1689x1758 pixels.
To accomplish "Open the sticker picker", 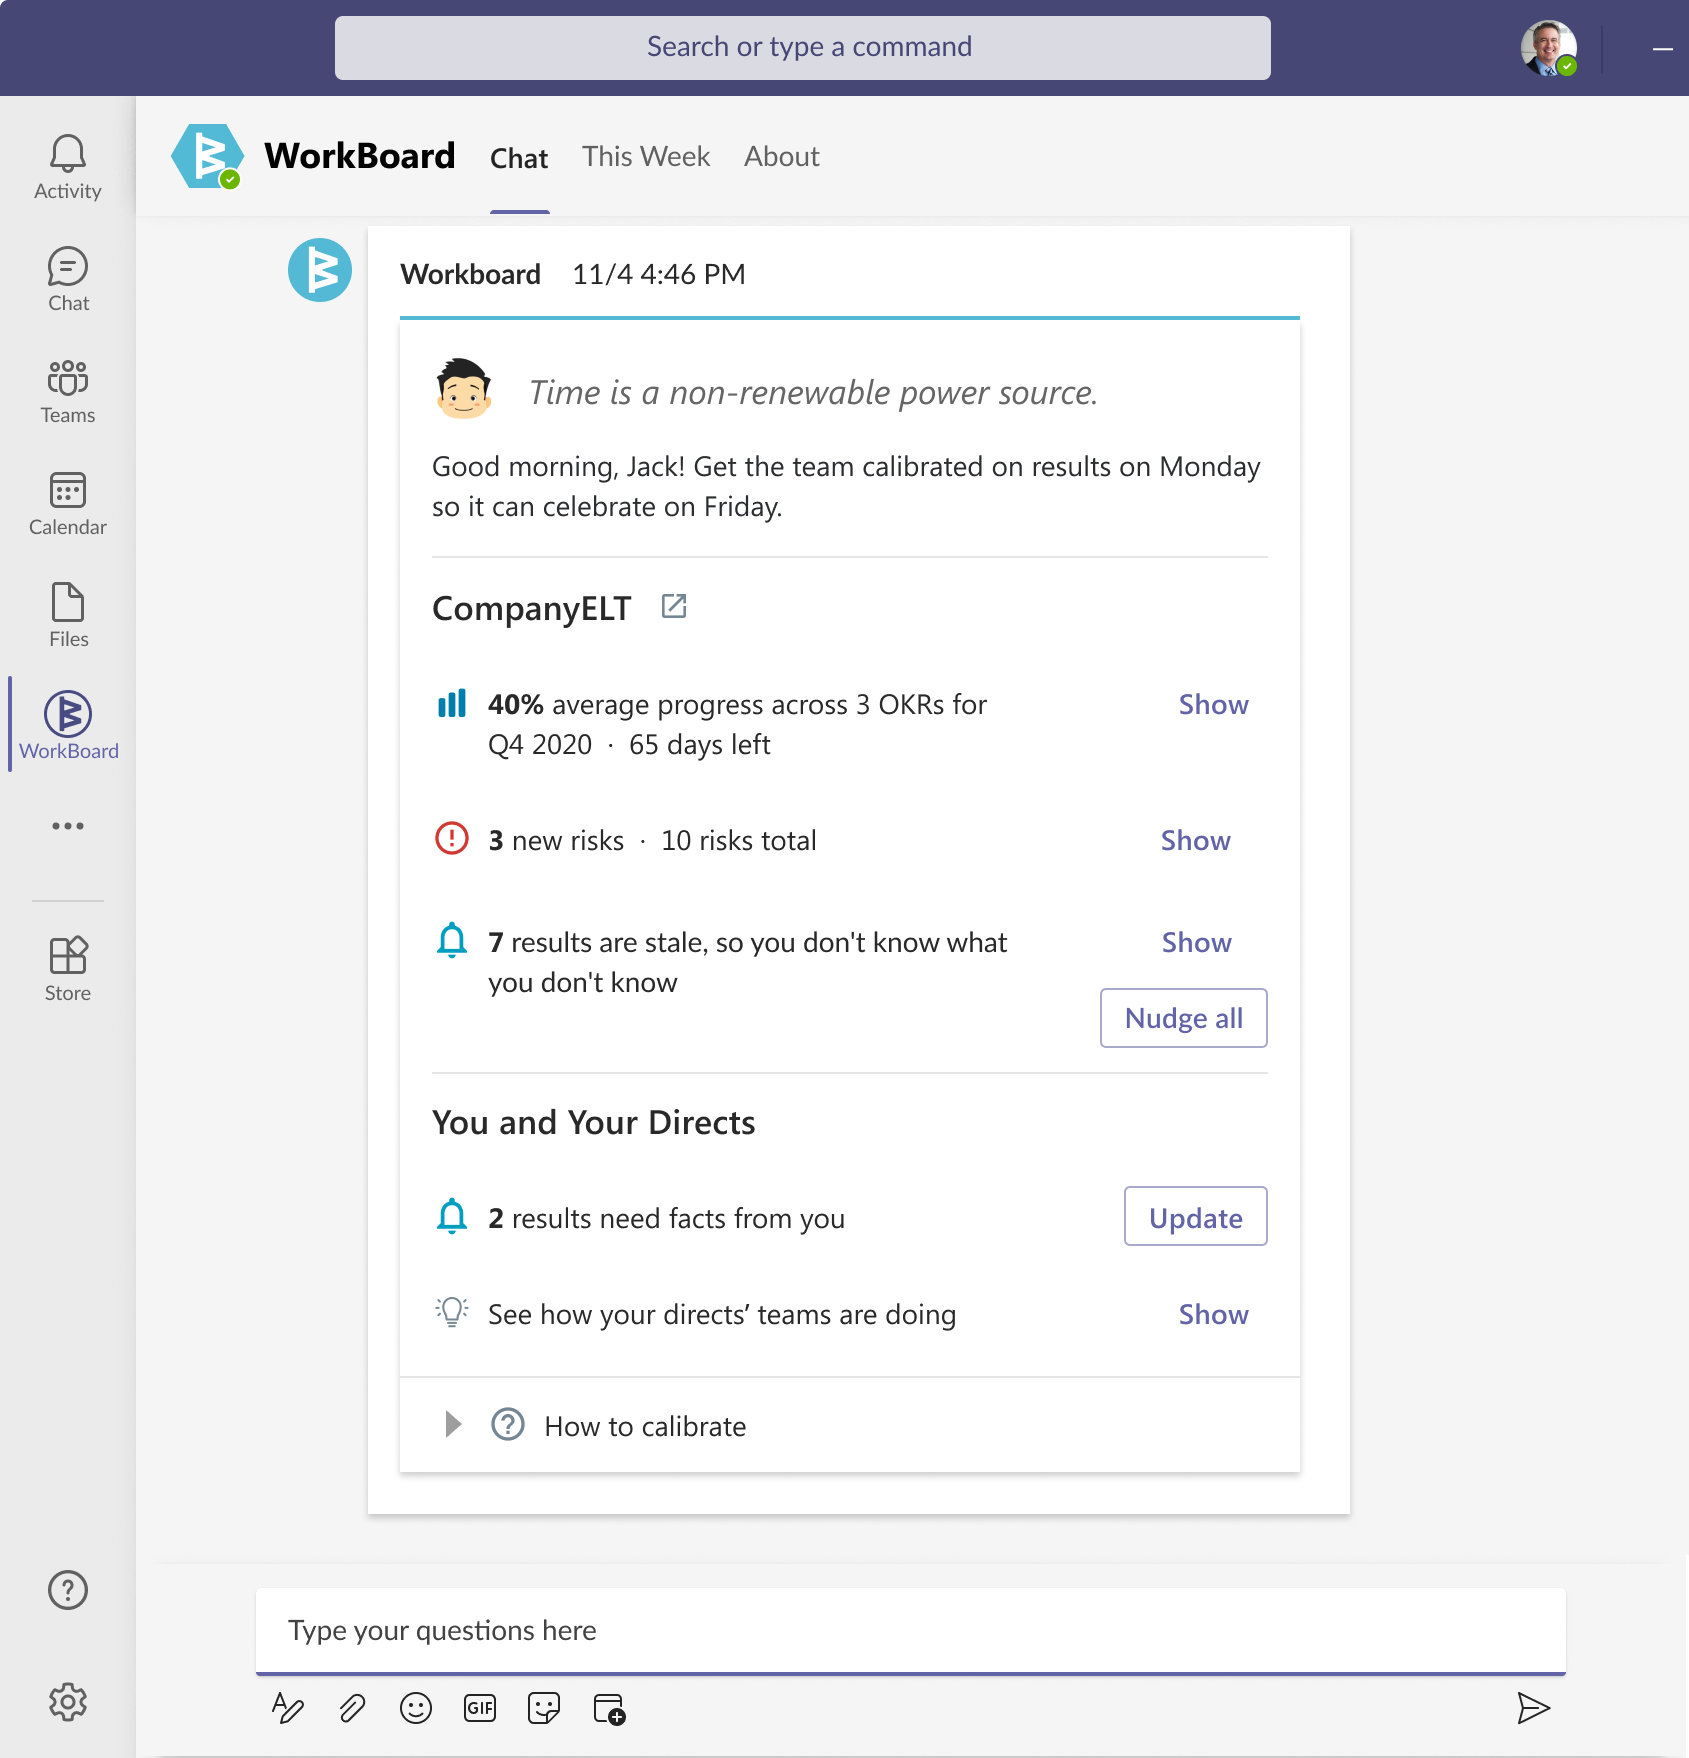I will point(544,1708).
